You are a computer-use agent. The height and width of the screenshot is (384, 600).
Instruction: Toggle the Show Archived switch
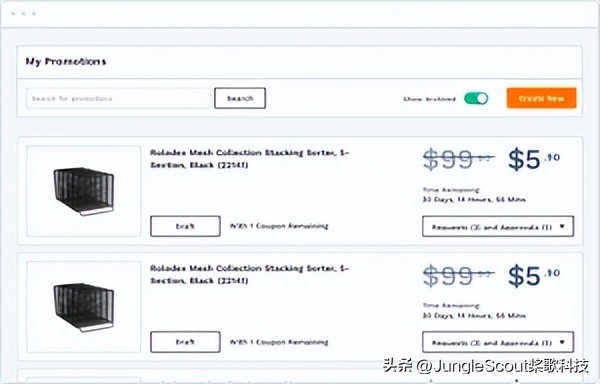point(476,99)
